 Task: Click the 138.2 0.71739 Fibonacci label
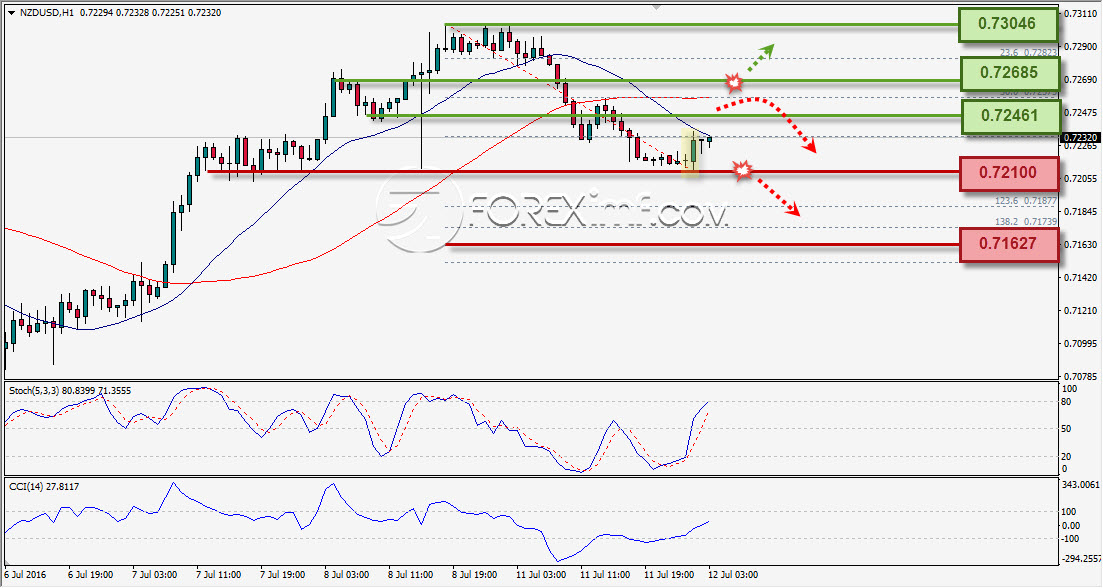[x=1026, y=222]
